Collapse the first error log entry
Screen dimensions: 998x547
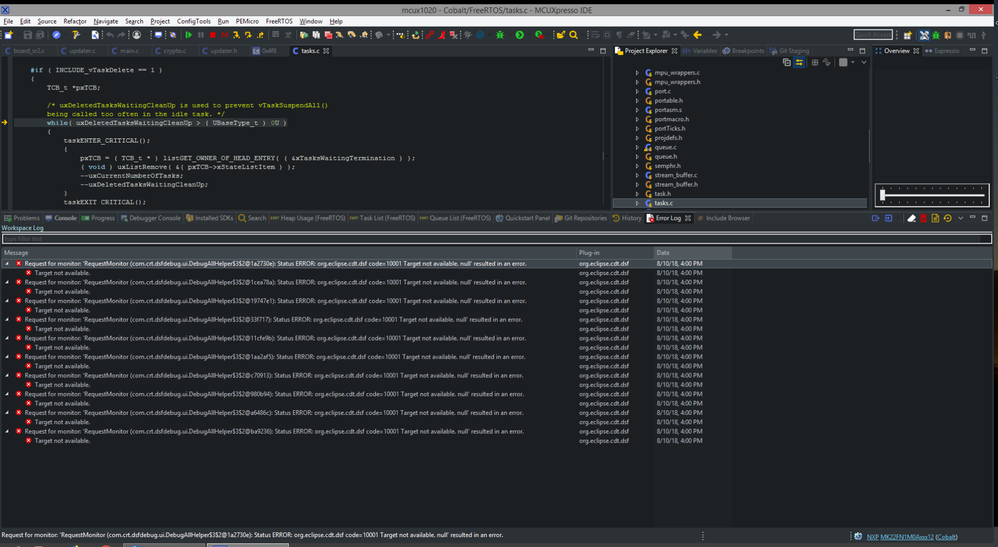[x=7, y=264]
